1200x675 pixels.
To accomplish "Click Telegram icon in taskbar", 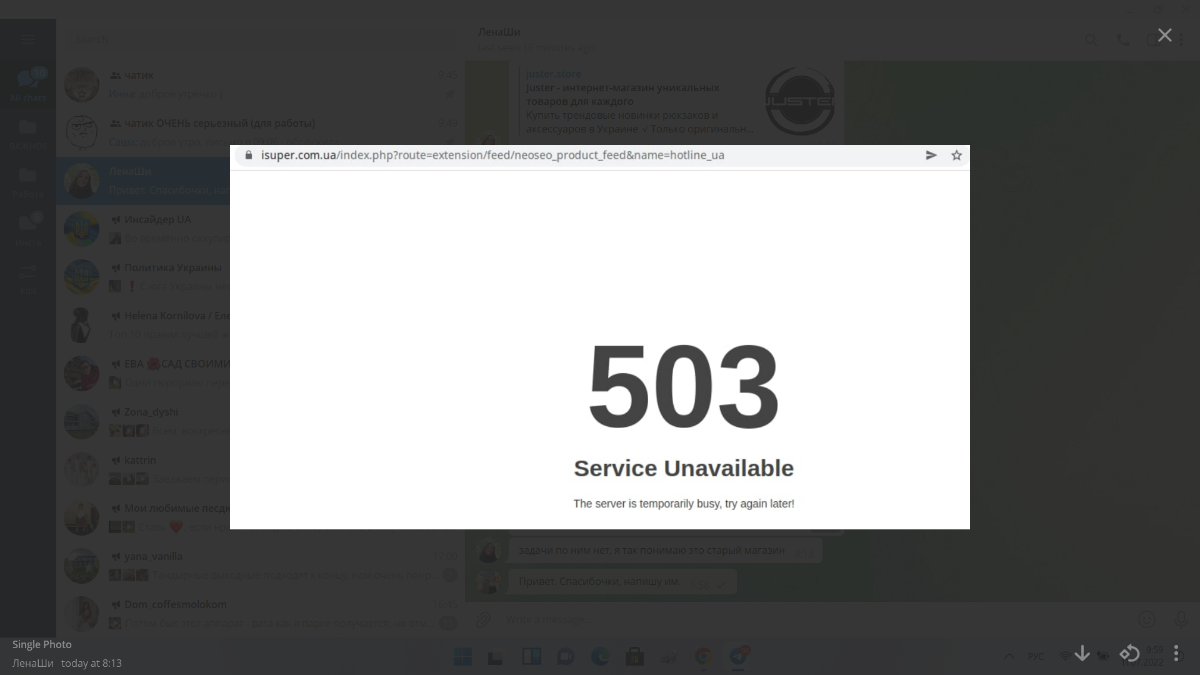I will click(739, 657).
